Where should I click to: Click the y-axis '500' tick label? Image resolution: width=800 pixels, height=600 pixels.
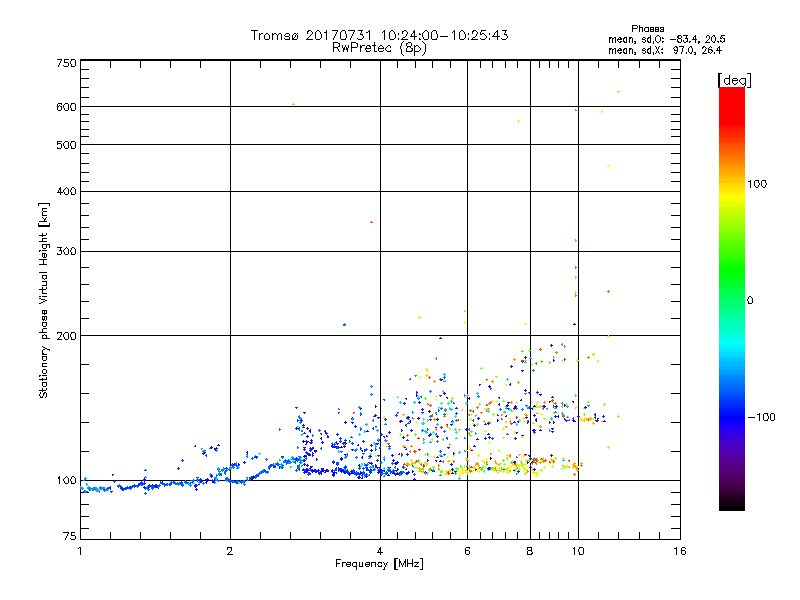tap(67, 145)
